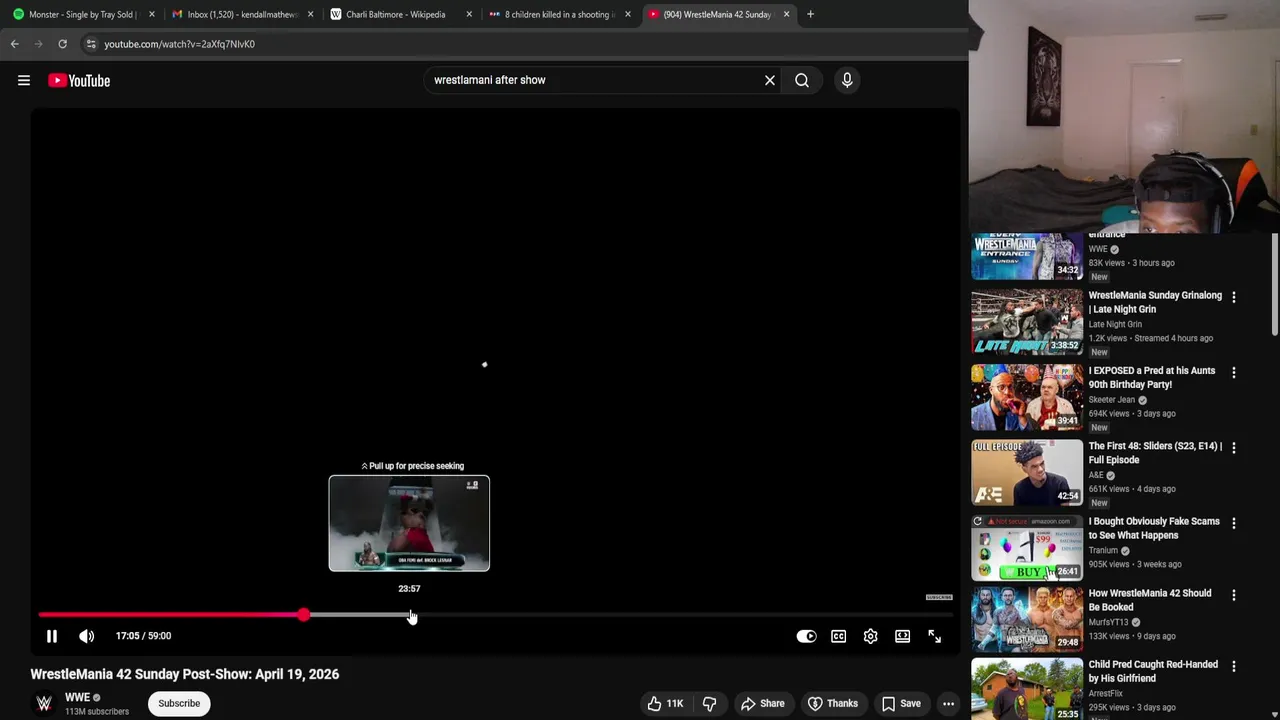The width and height of the screenshot is (1280, 720).
Task: Mute the video volume speaker icon
Action: (87, 636)
